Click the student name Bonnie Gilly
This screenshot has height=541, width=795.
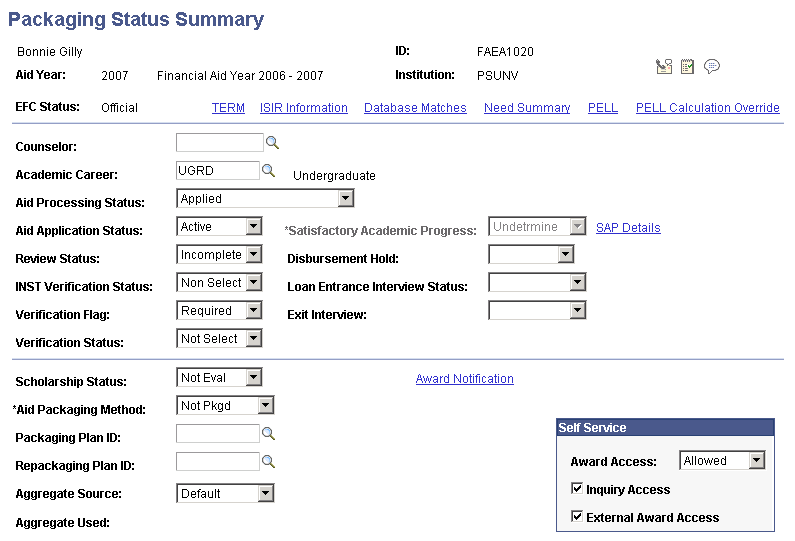(50, 52)
